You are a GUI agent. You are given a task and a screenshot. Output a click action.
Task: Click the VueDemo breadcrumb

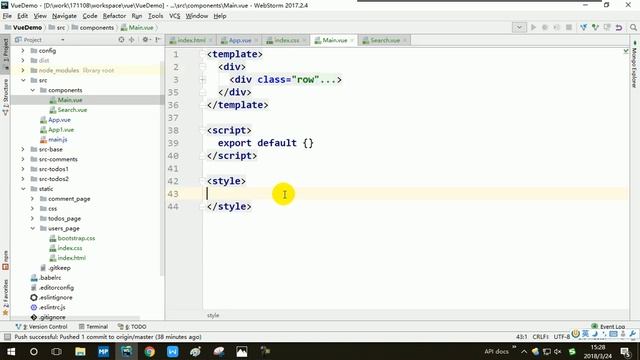pos(27,27)
